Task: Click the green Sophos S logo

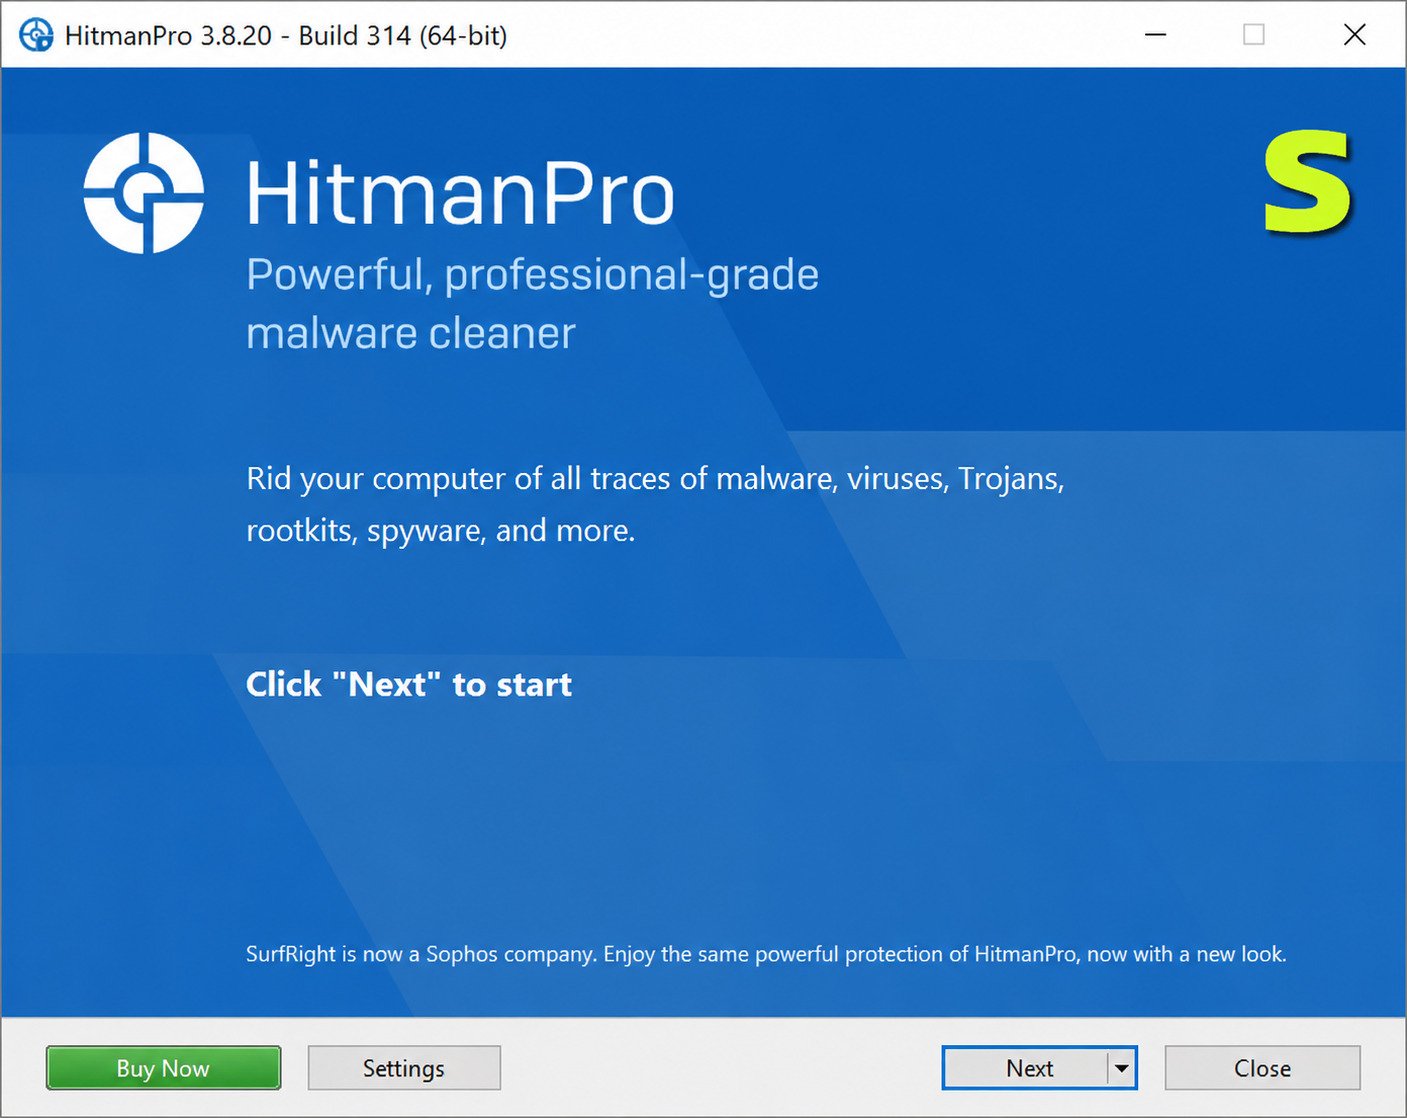Action: (1308, 183)
